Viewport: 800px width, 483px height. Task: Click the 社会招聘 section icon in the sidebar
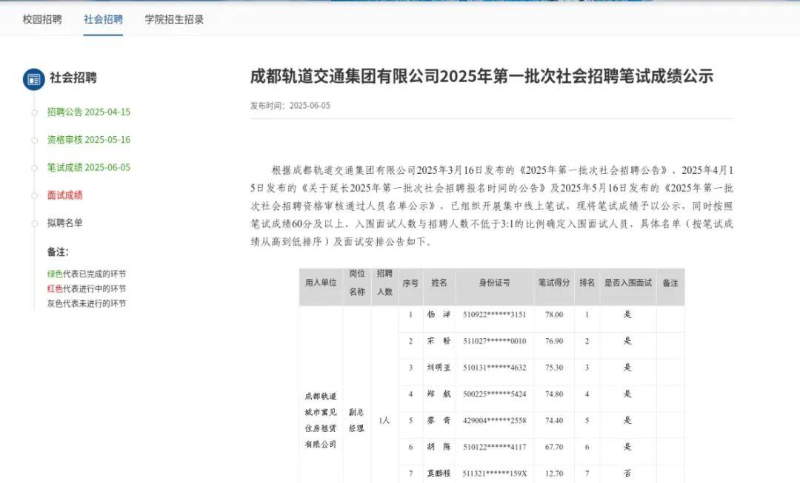click(x=34, y=79)
